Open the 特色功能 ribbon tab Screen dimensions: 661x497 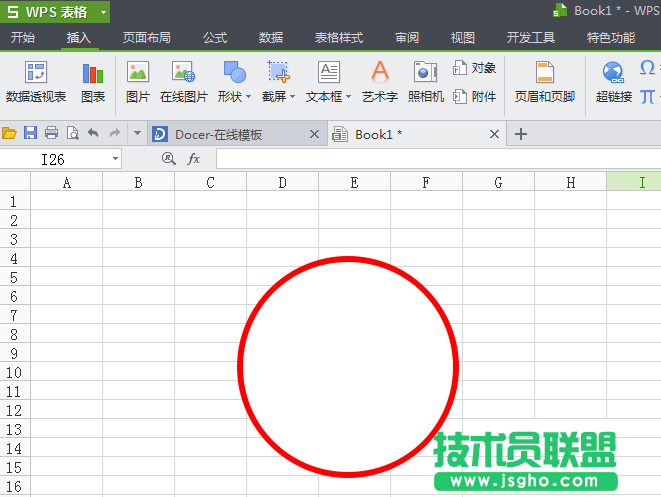click(x=611, y=38)
